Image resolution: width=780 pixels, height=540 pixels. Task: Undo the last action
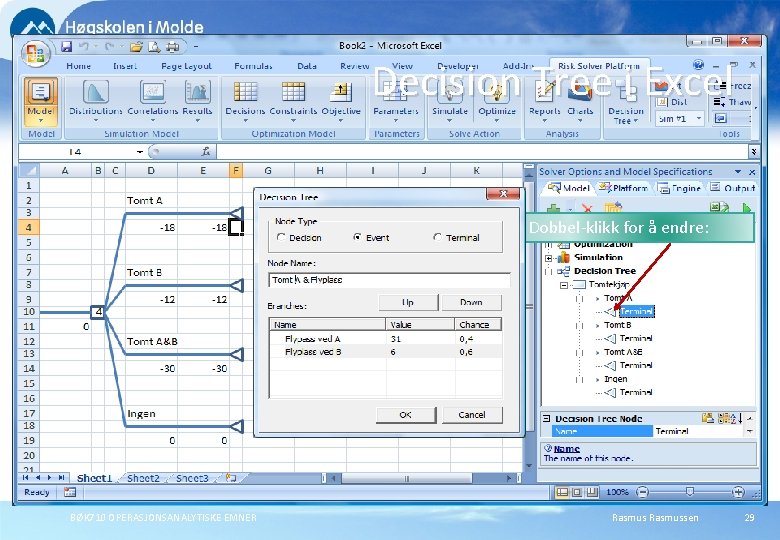pyautogui.click(x=84, y=46)
